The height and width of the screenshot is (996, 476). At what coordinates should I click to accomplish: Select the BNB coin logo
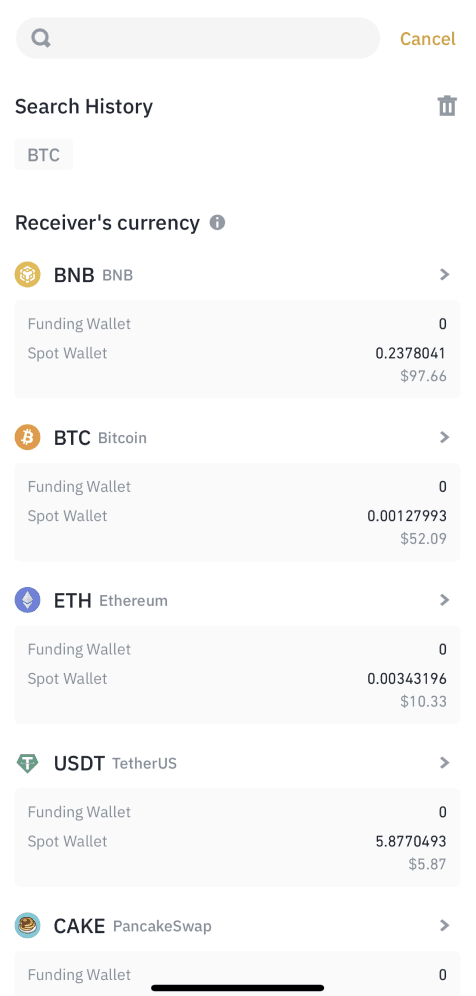pyautogui.click(x=27, y=274)
